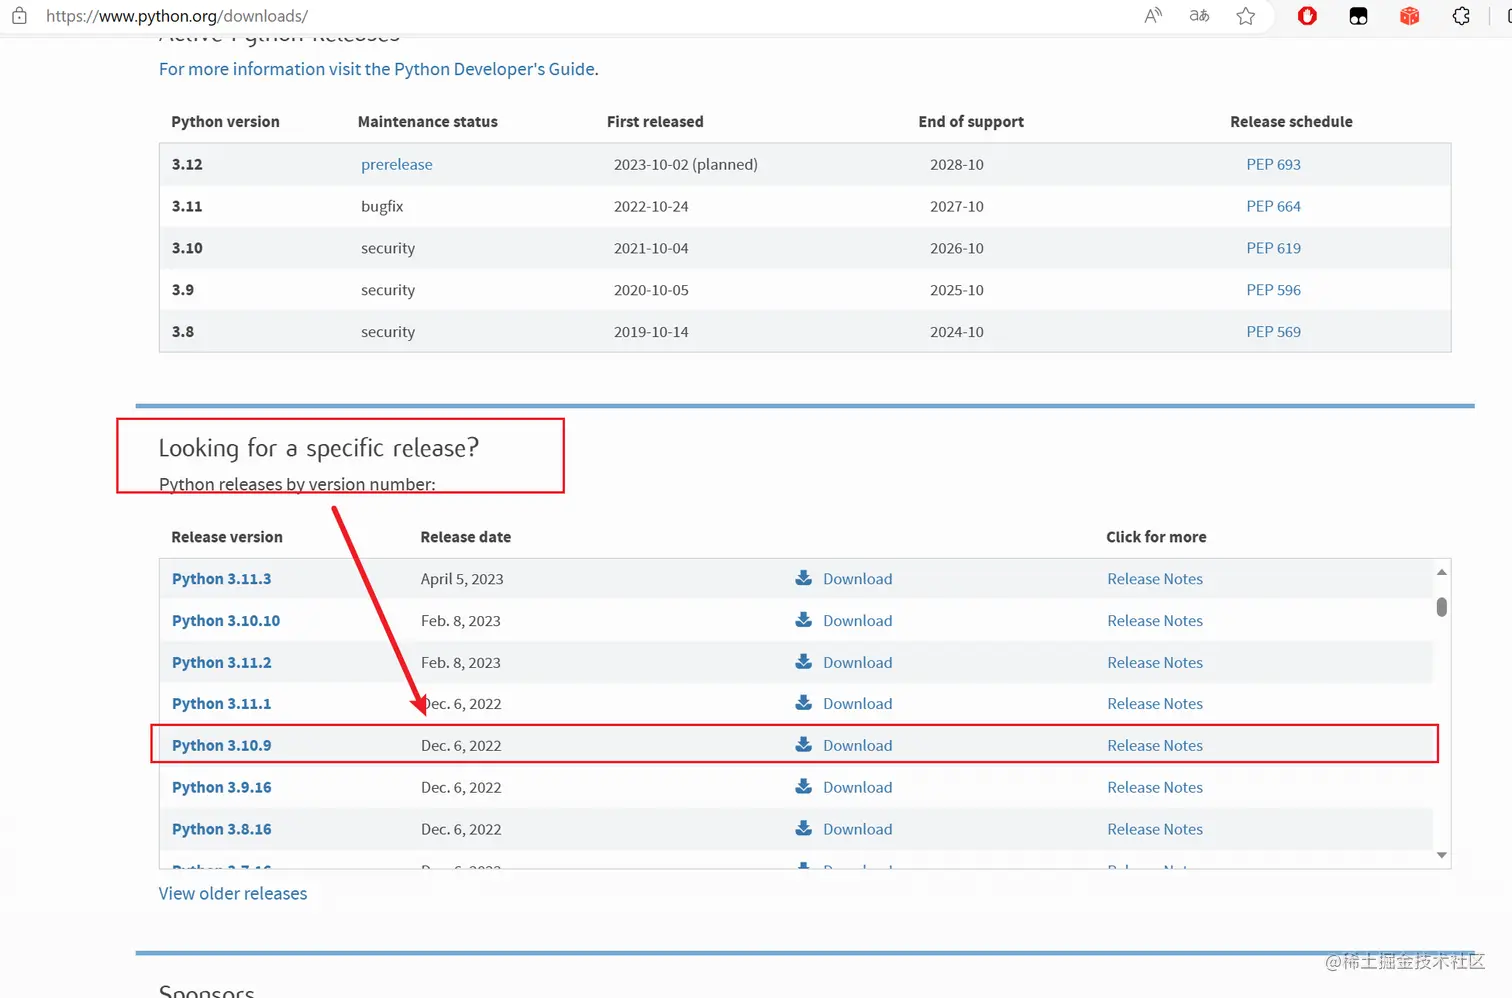This screenshot has width=1512, height=998.
Task: Open the red shield extension icon
Action: click(x=1307, y=16)
